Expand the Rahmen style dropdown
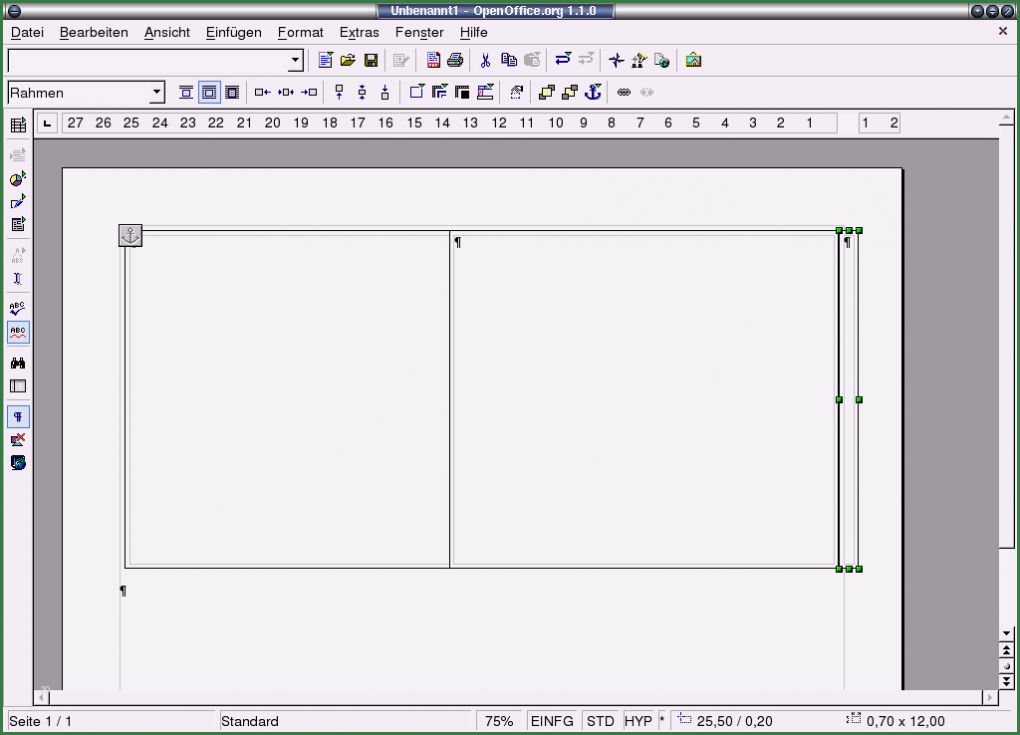Viewport: 1020px width, 735px height. 157,93
